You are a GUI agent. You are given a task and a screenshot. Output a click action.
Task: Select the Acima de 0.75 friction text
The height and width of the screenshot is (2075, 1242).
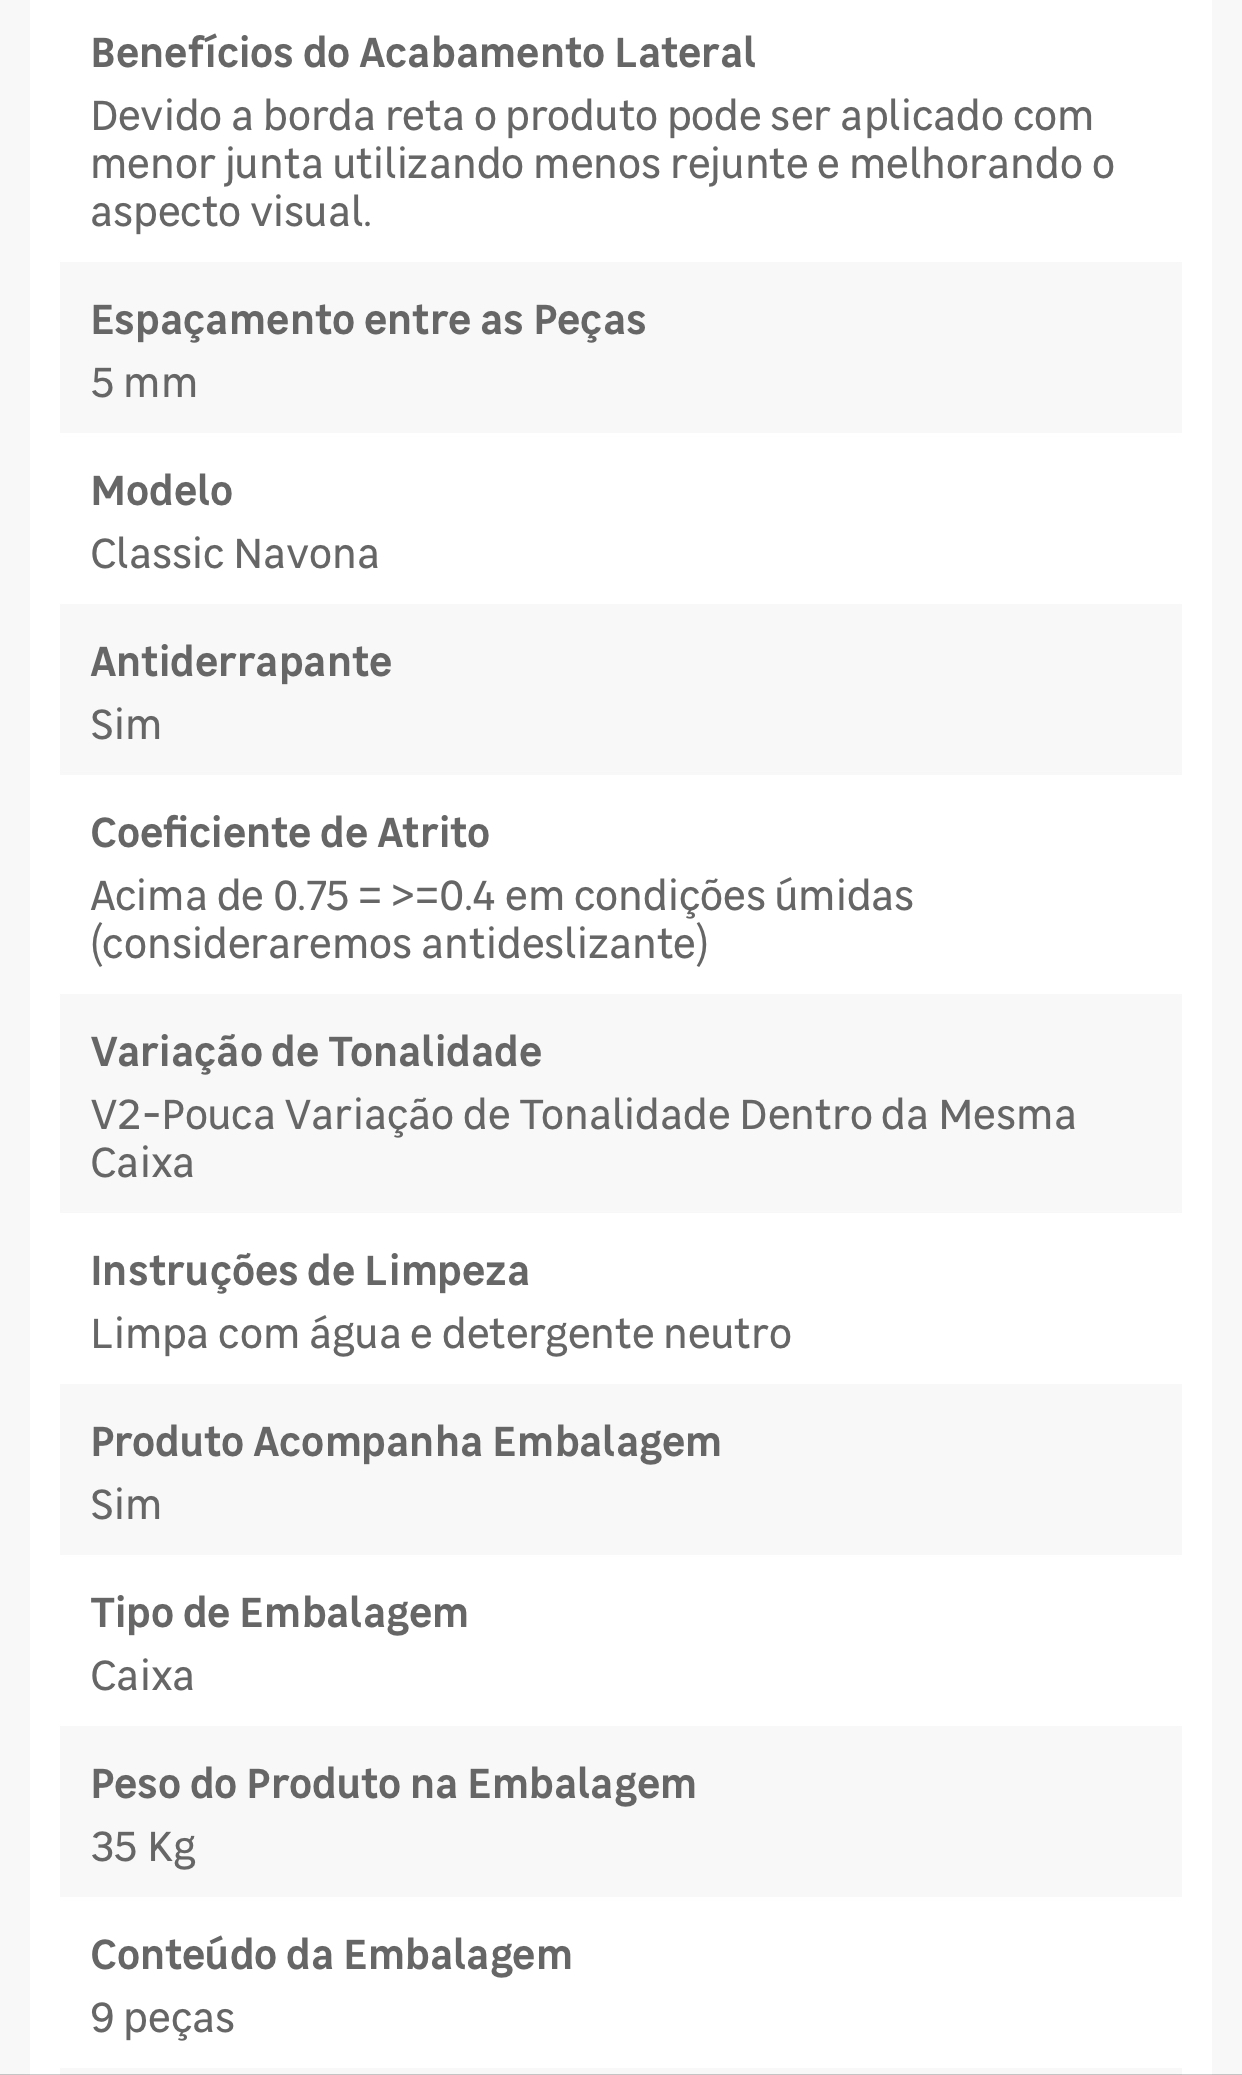point(502,920)
